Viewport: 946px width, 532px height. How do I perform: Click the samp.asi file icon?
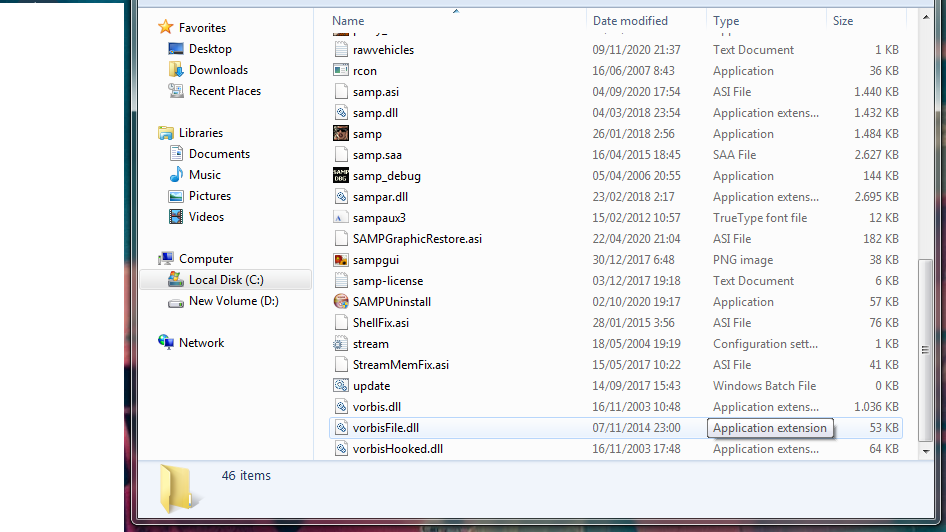click(341, 92)
